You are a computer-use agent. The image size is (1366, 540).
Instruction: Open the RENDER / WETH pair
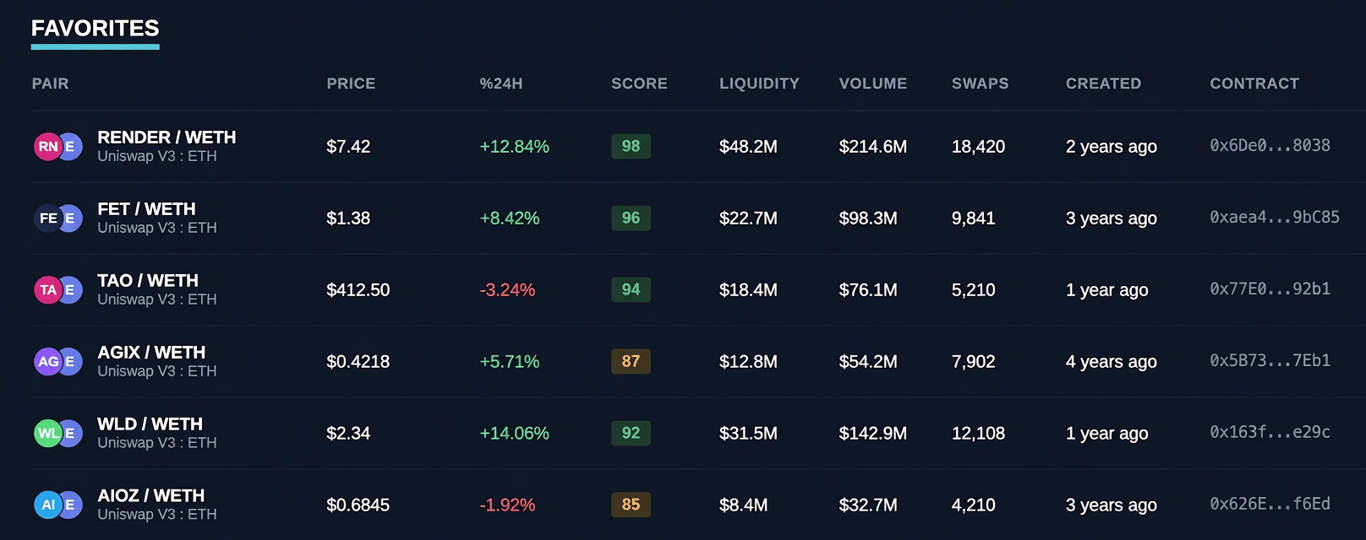(167, 137)
